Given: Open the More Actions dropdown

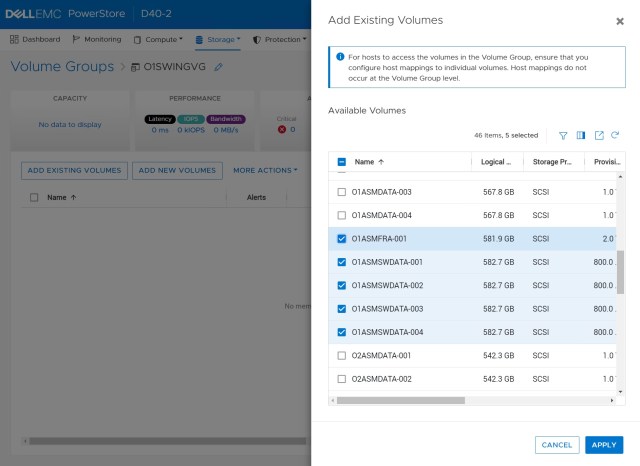Looking at the screenshot, I should pos(265,170).
